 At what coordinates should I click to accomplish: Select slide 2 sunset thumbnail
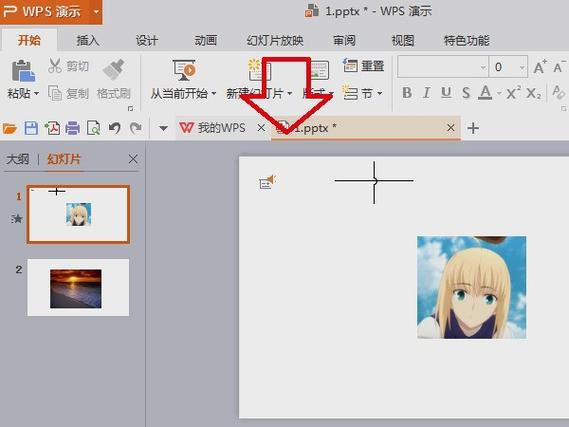pyautogui.click(x=78, y=287)
